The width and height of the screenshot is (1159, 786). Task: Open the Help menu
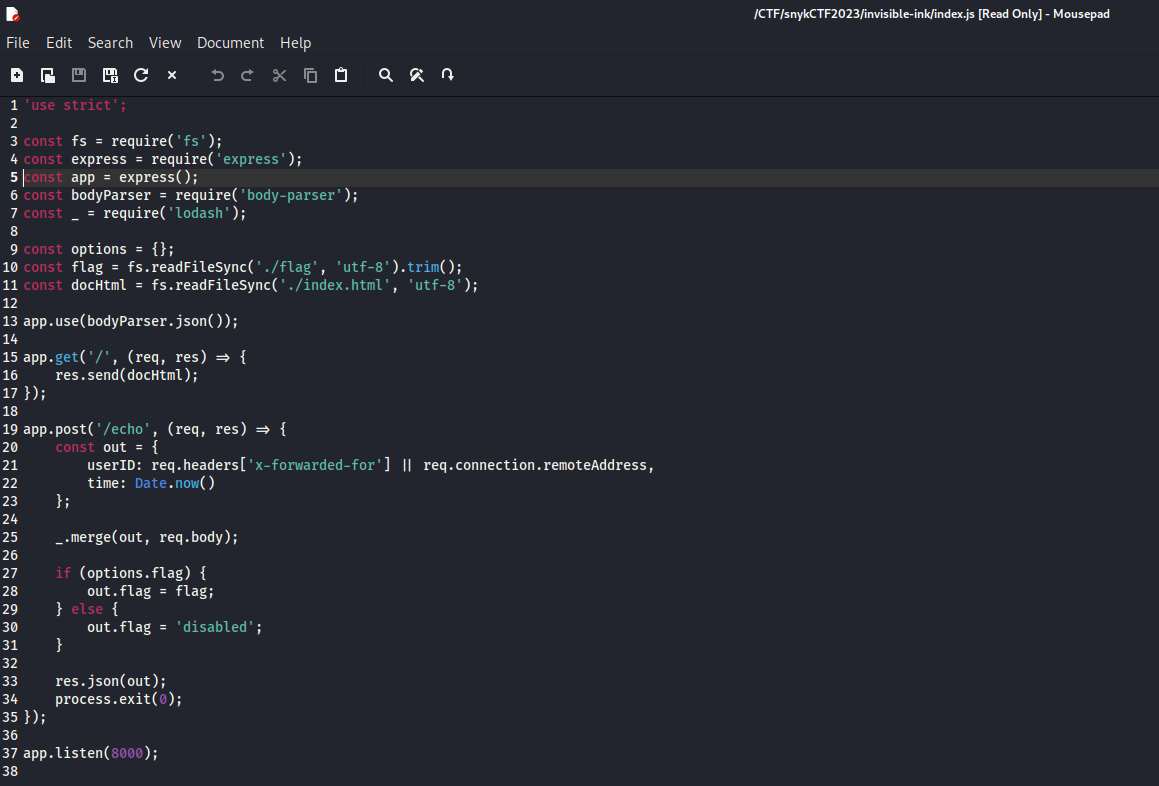[x=295, y=43]
